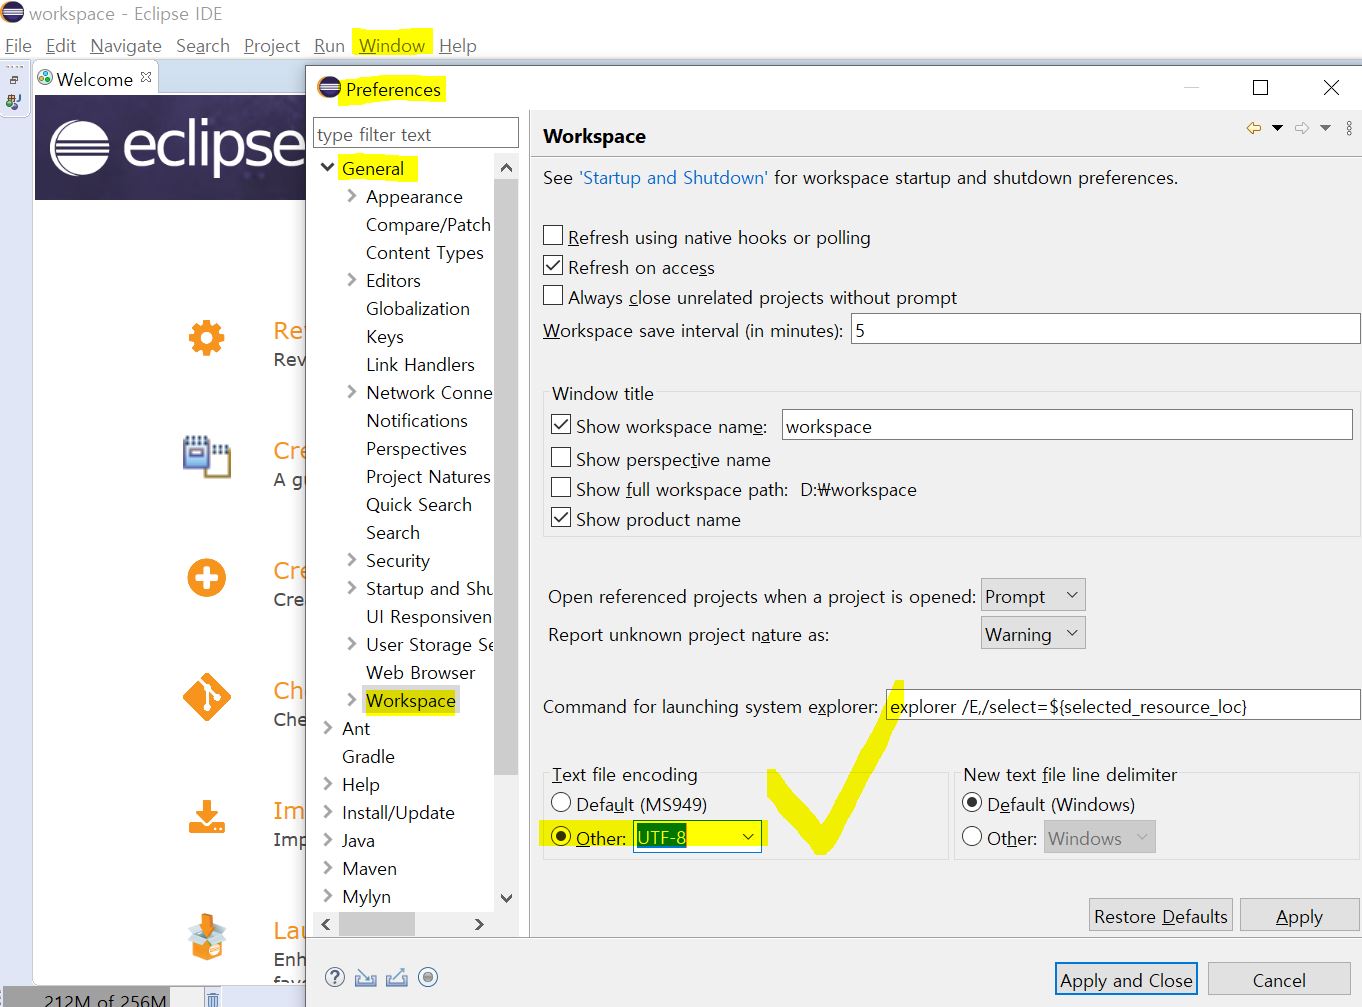Expand the Editors tree node

[352, 280]
